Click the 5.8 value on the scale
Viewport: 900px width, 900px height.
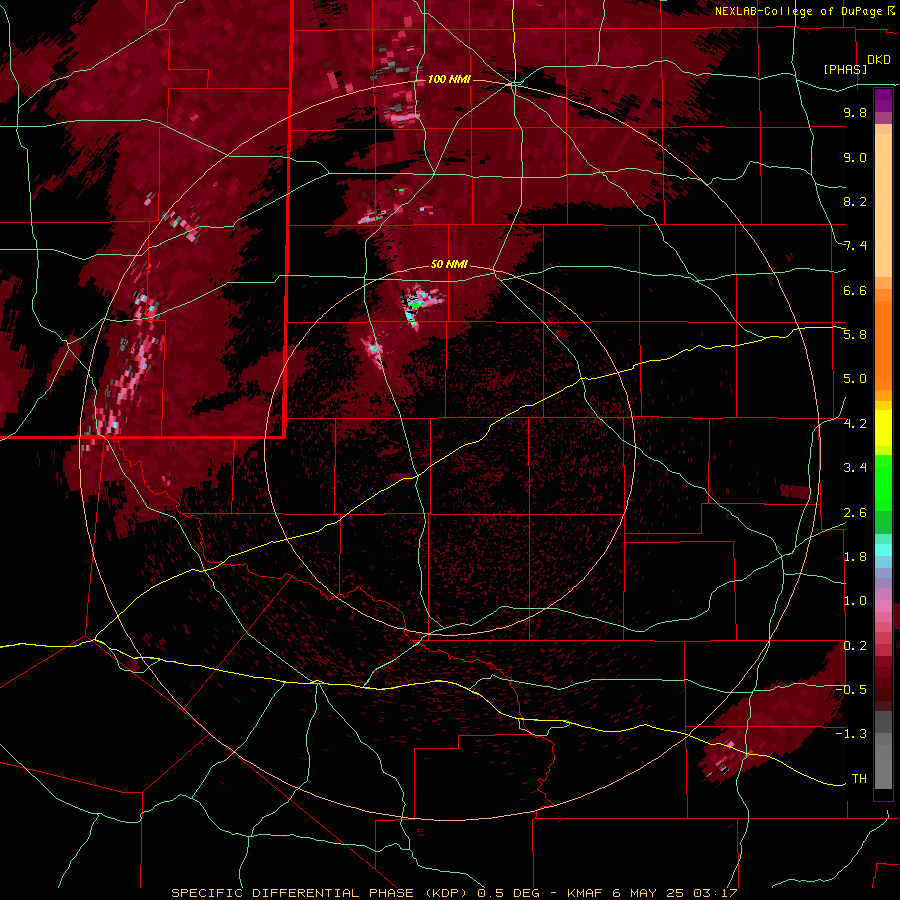pos(855,335)
